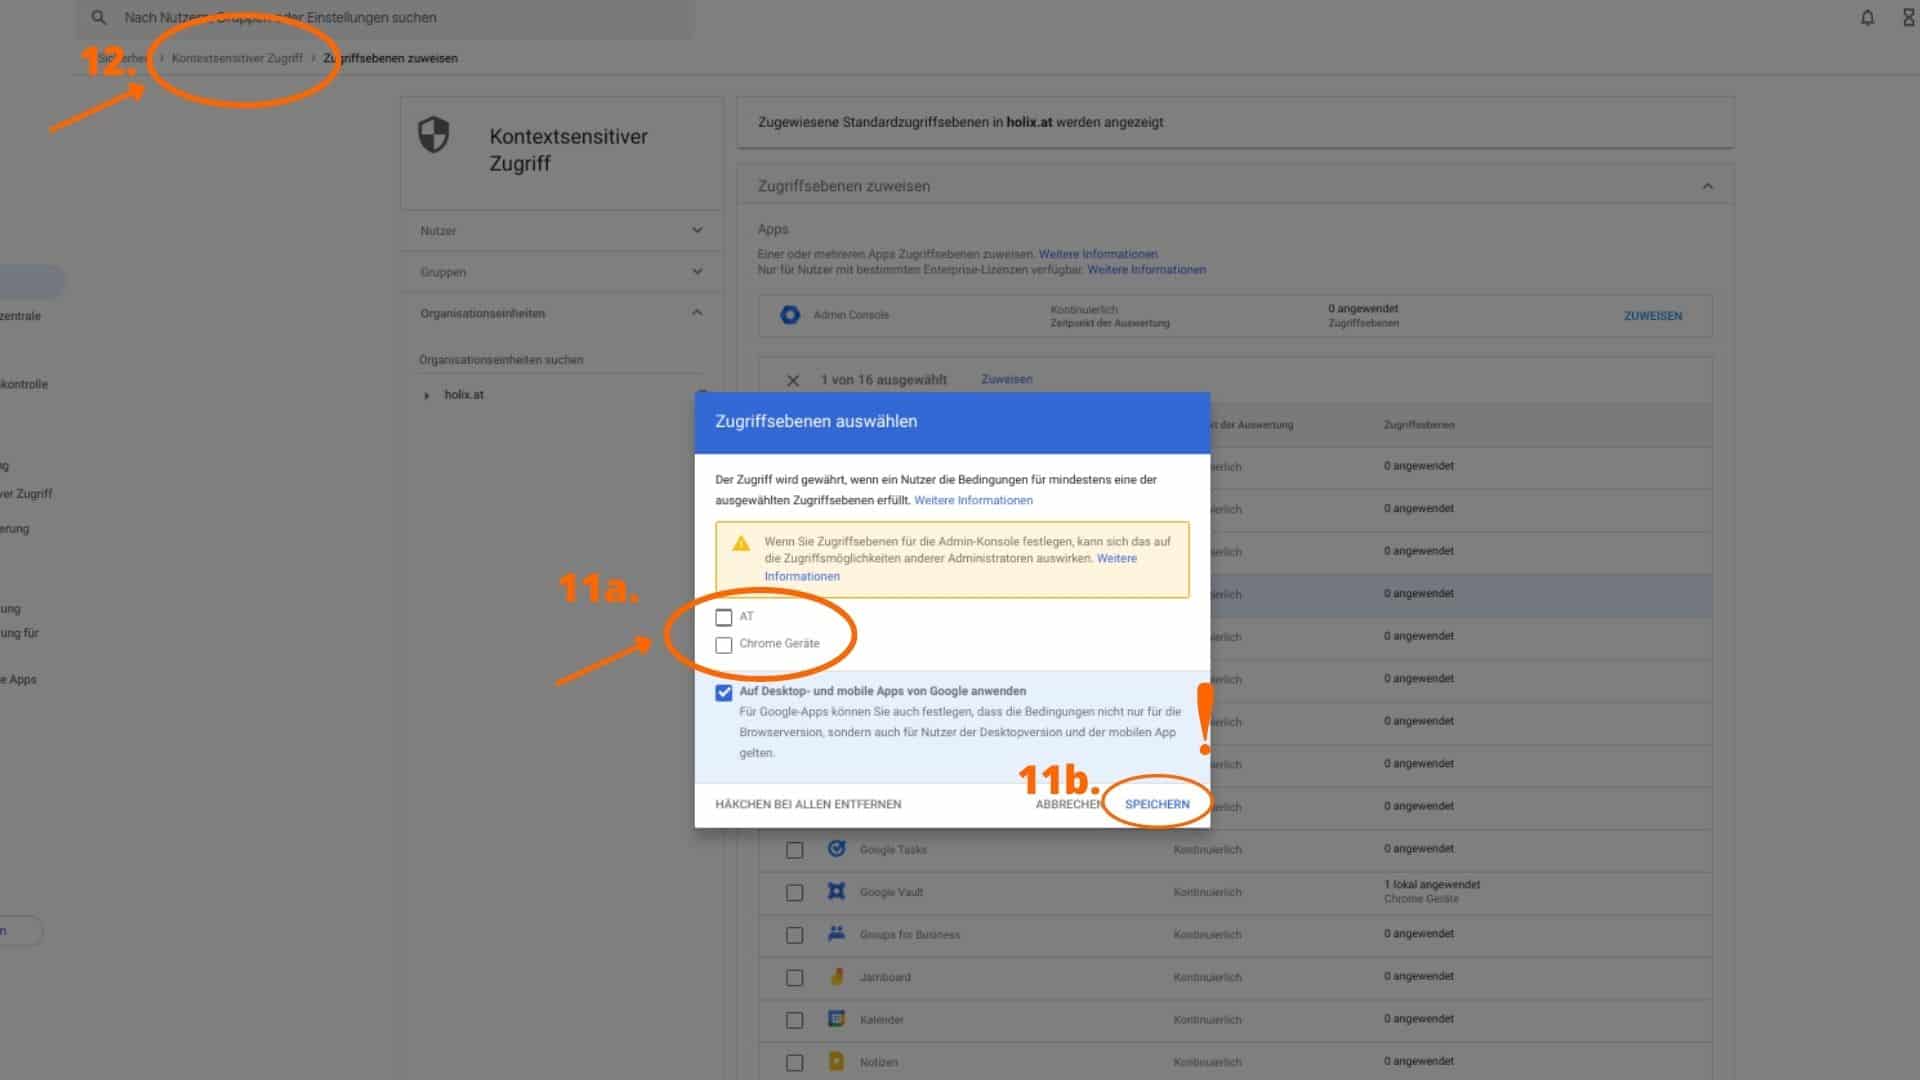
Task: Check the AT access level checkbox
Action: tap(724, 617)
